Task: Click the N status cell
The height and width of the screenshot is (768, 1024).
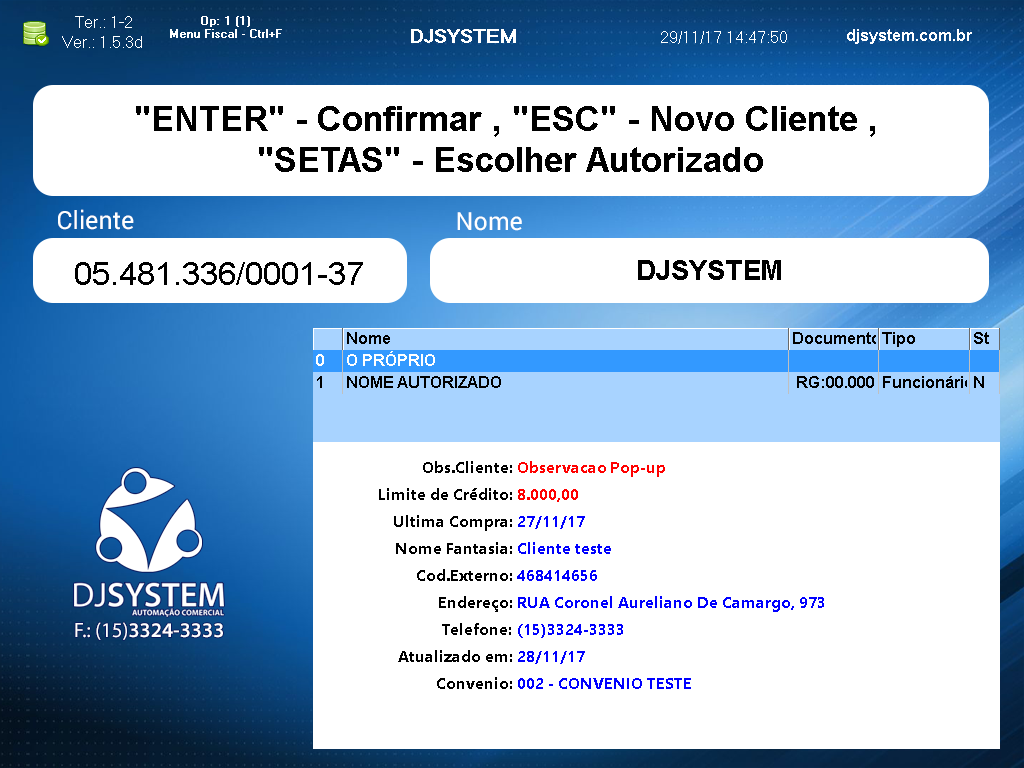Action: 984,382
